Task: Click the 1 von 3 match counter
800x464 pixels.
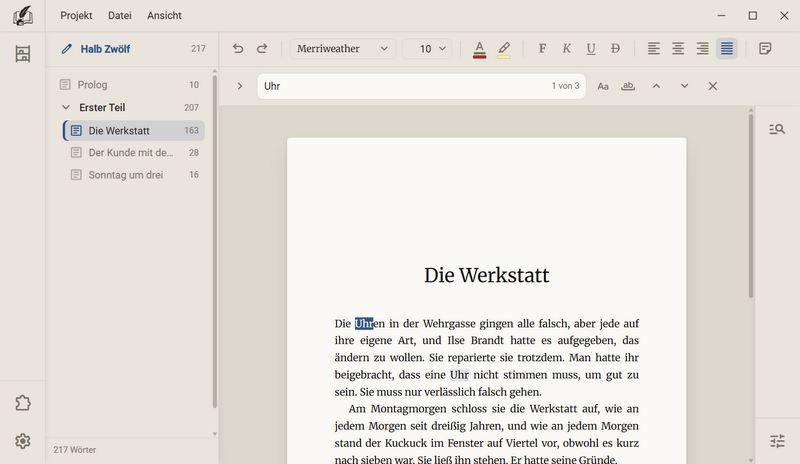Action: [565, 86]
